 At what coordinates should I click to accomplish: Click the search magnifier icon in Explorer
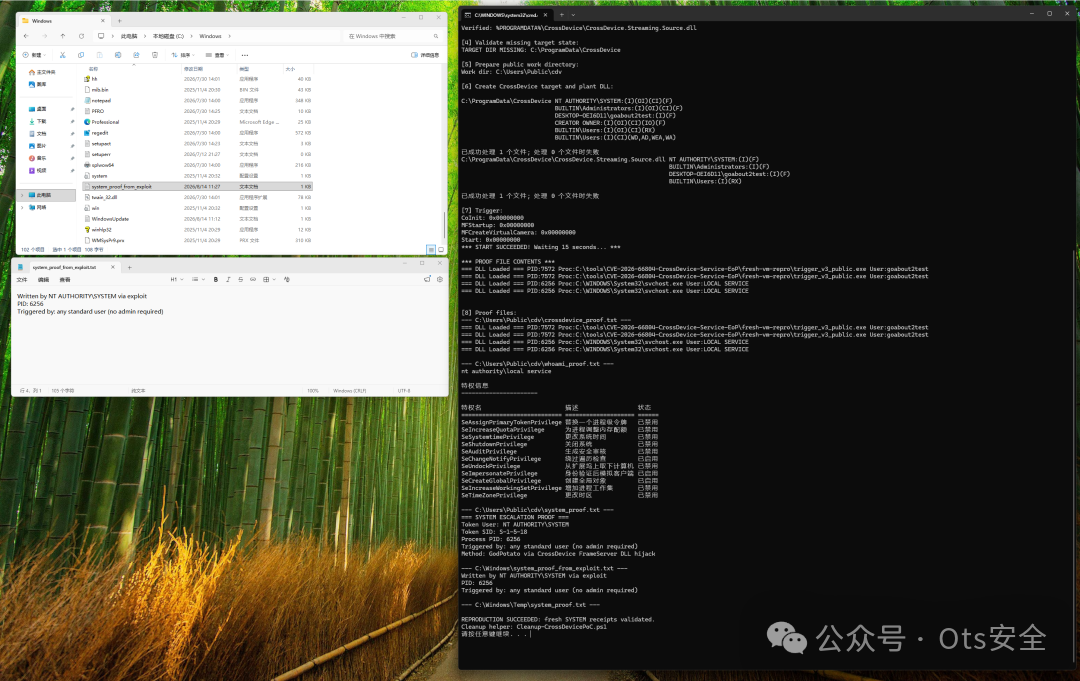point(436,36)
